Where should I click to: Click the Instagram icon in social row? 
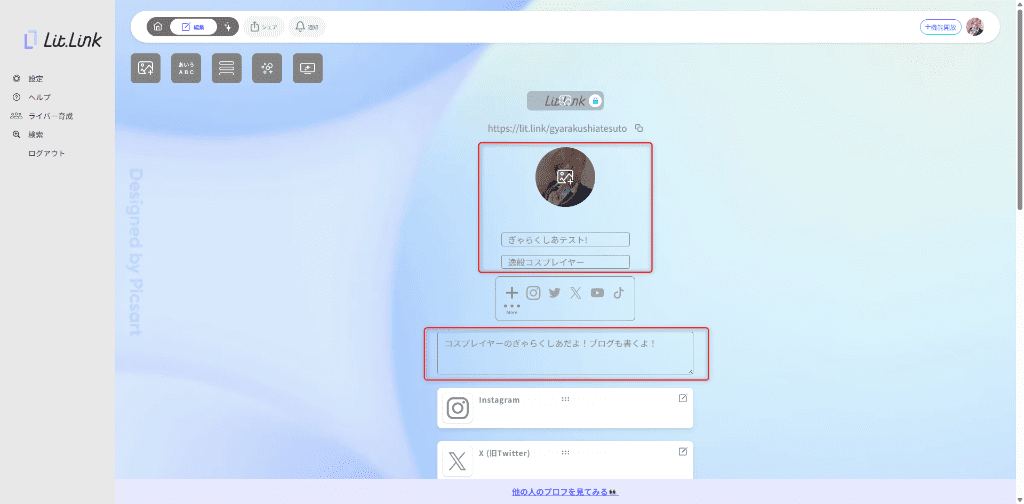(x=534, y=293)
